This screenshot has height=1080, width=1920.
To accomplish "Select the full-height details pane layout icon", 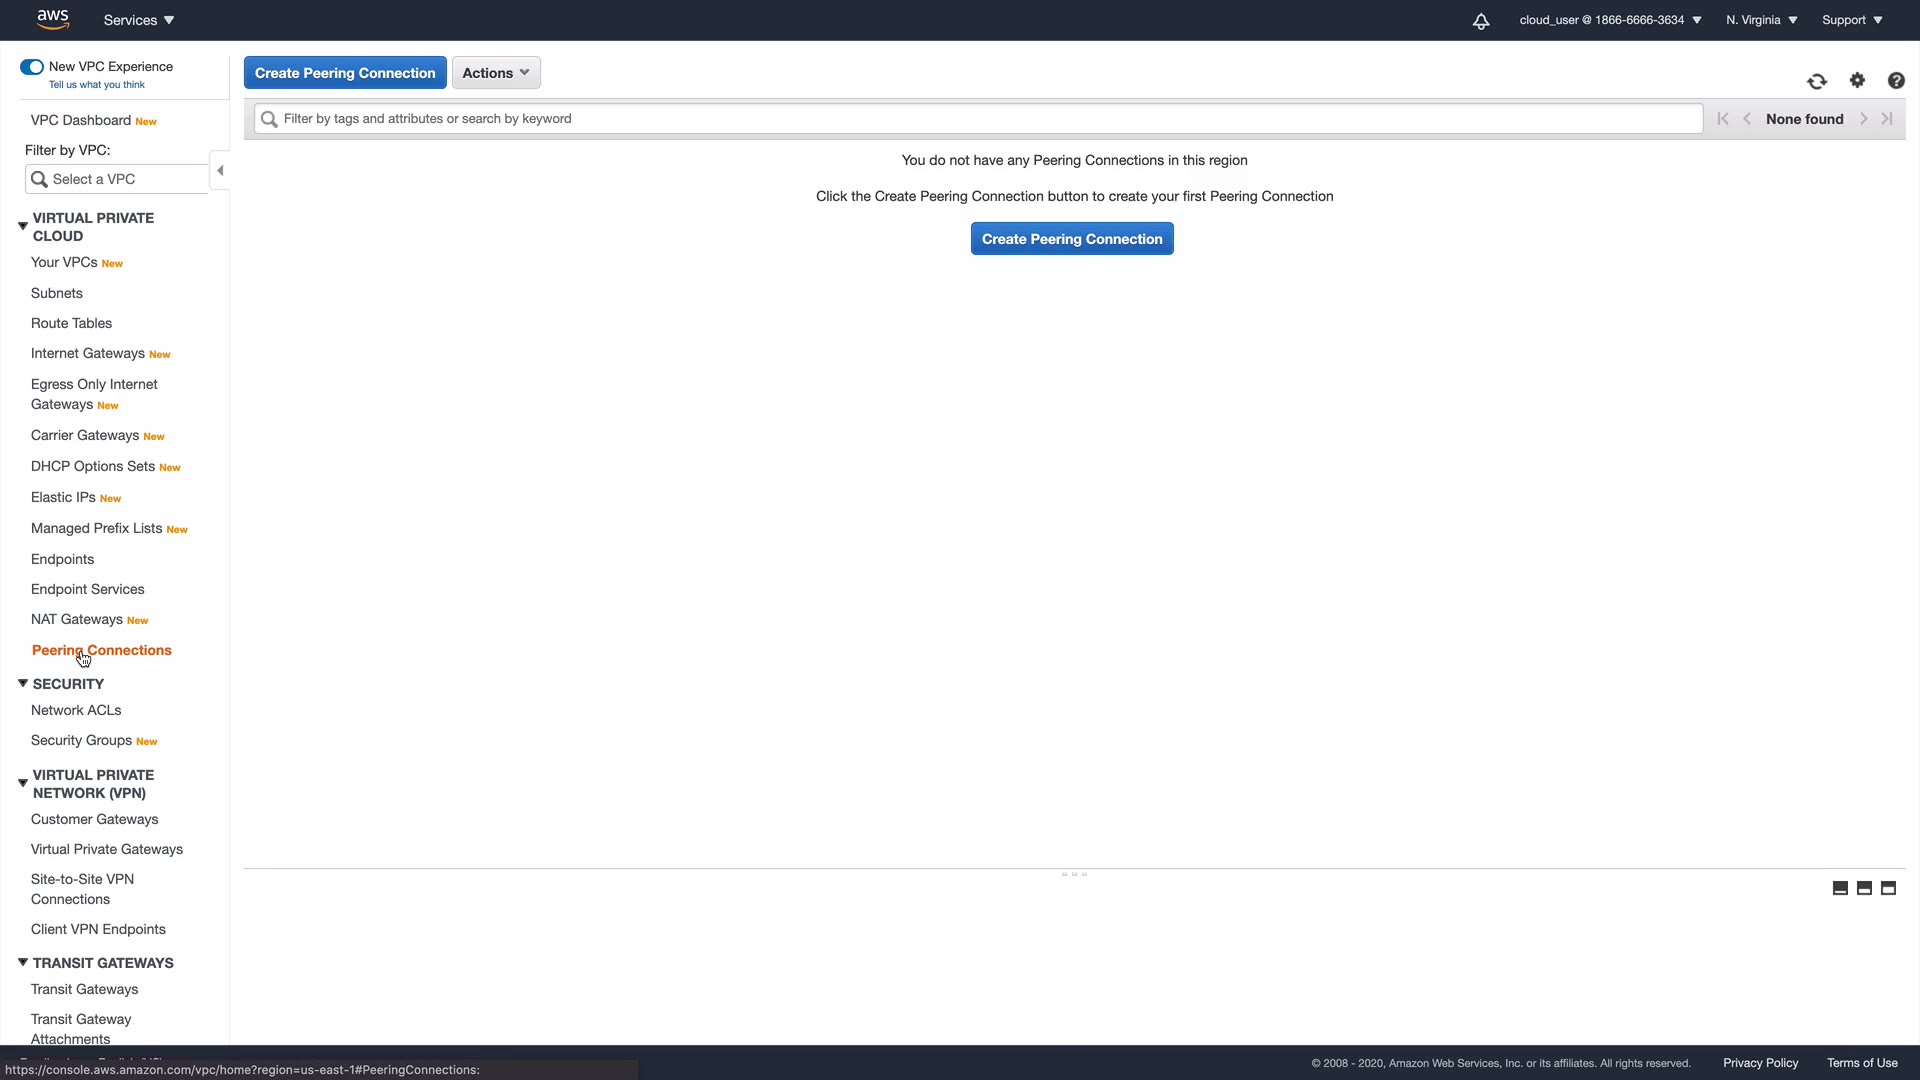I will pyautogui.click(x=1888, y=888).
